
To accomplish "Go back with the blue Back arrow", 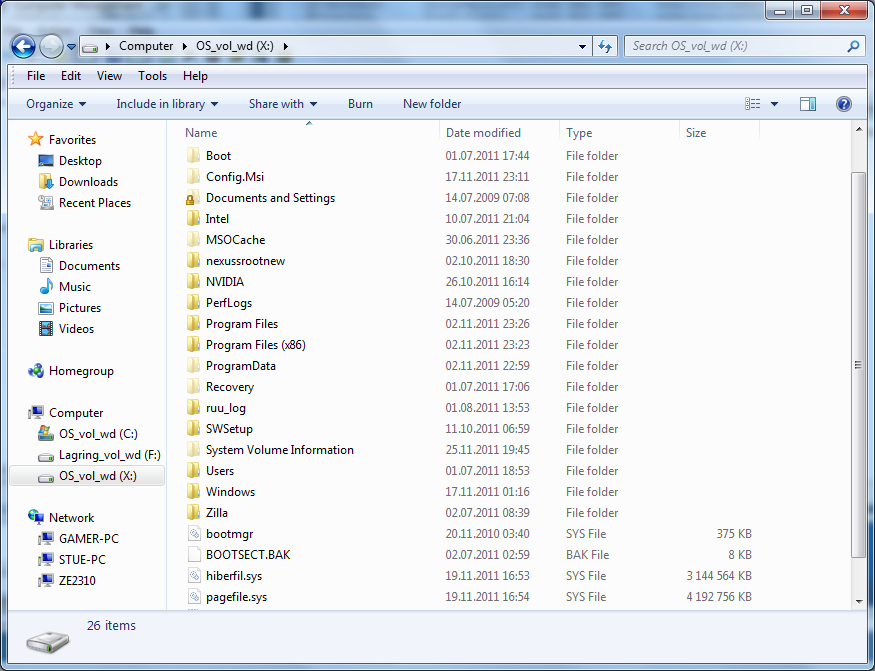I will point(23,46).
